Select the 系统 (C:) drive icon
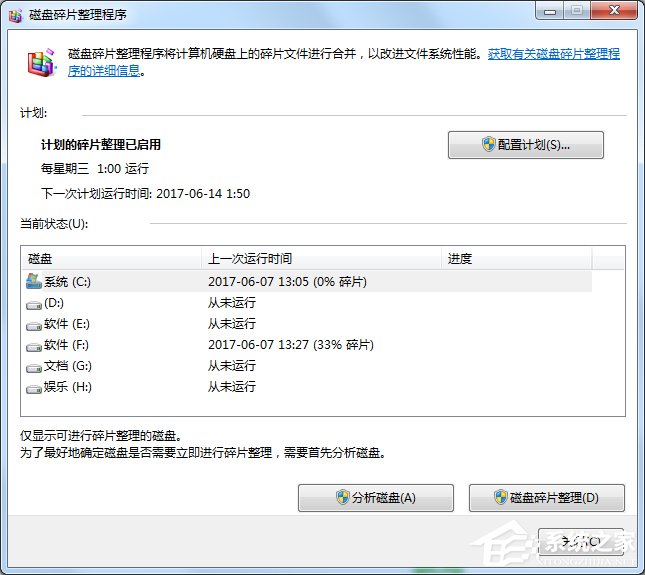 (33, 282)
